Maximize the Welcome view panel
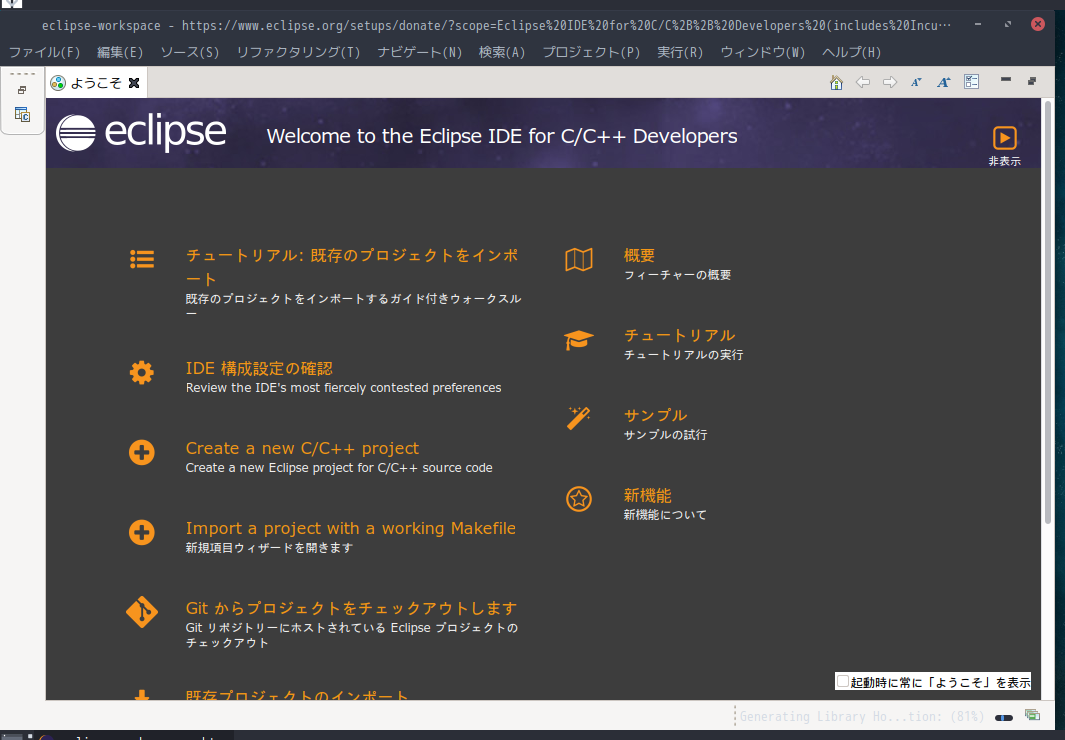1065x740 pixels. (1032, 81)
